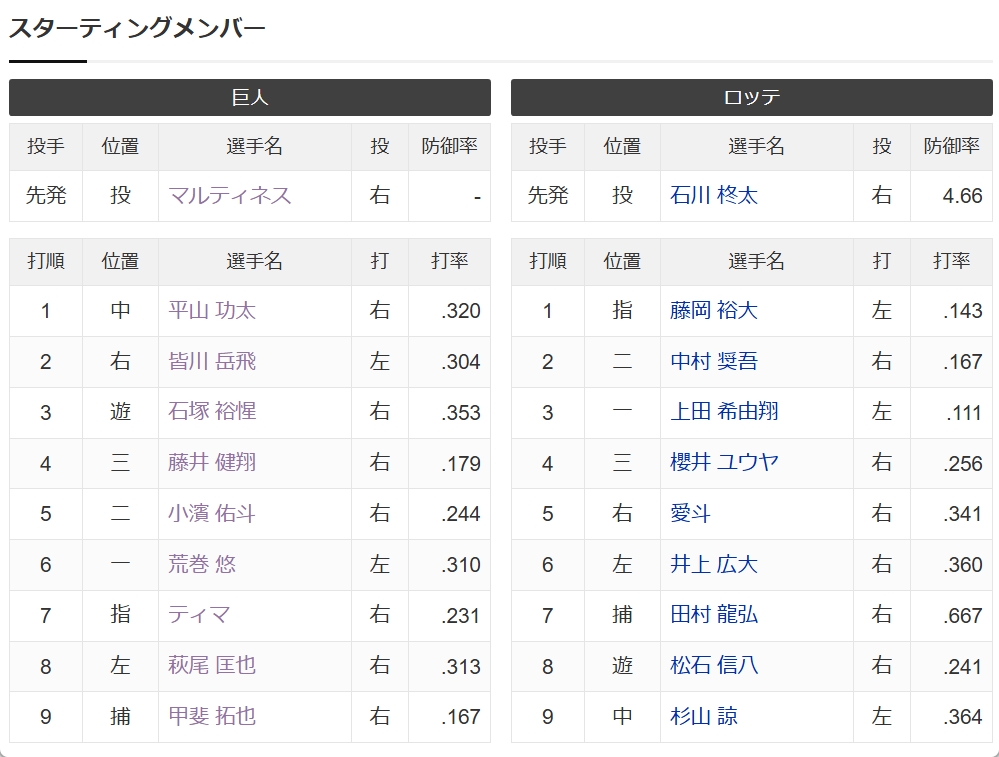Click 杉山 諒 in batting order
This screenshot has width=999, height=757.
click(704, 717)
